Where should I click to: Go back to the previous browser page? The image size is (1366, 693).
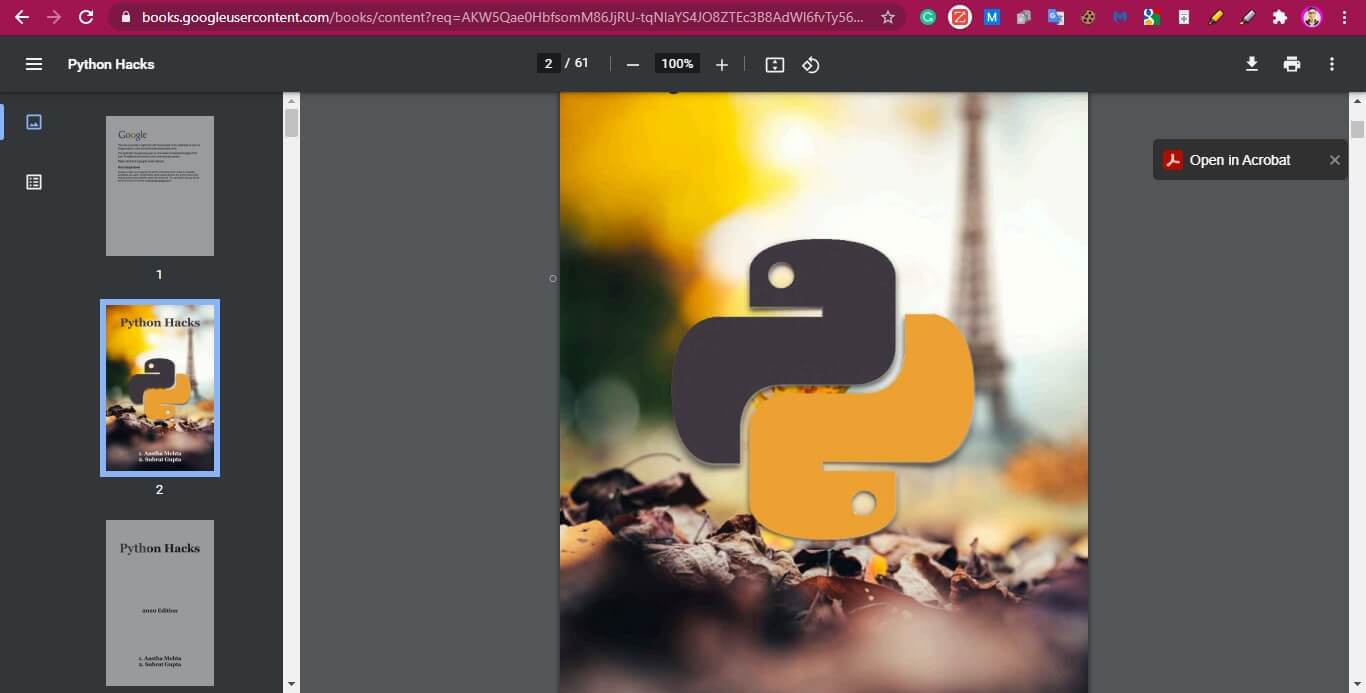point(21,17)
